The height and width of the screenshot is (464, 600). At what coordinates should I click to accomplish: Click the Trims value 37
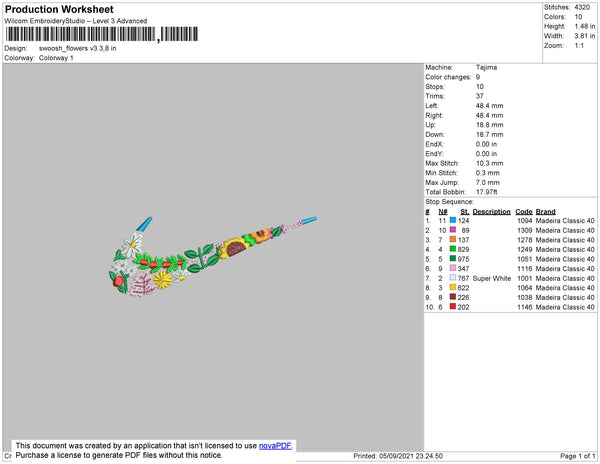click(x=480, y=96)
